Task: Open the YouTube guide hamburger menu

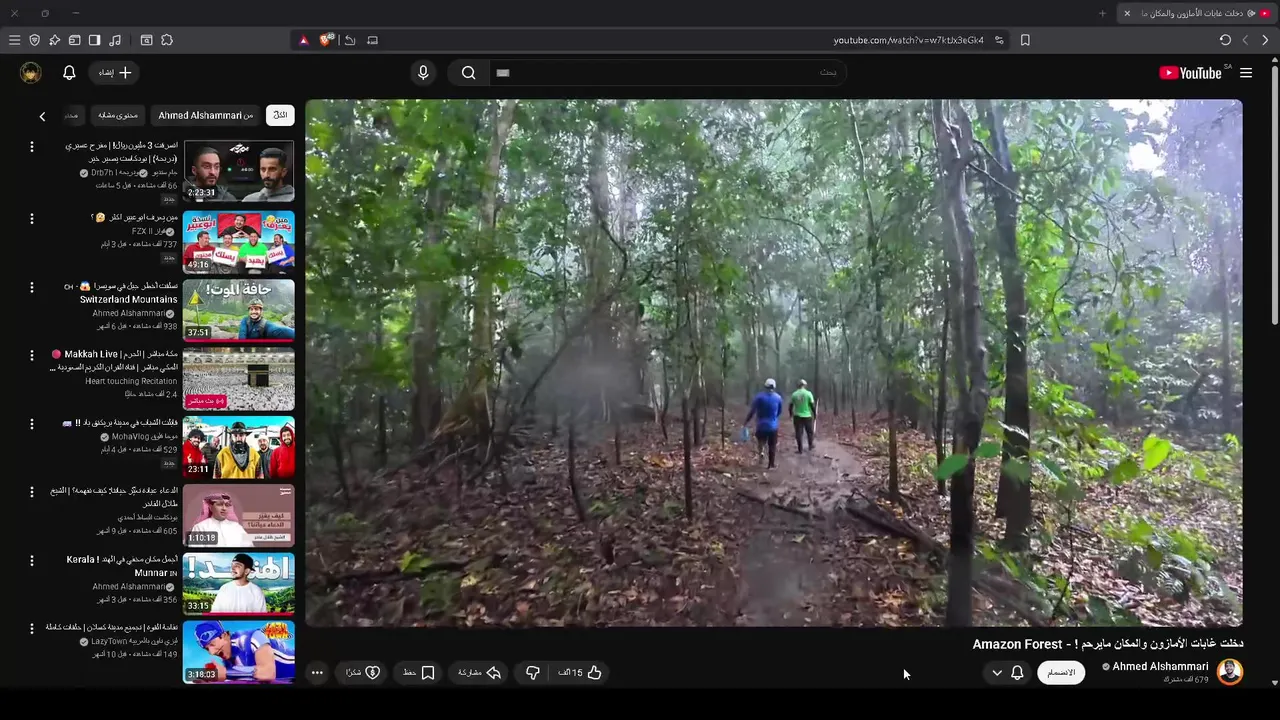Action: click(1246, 73)
